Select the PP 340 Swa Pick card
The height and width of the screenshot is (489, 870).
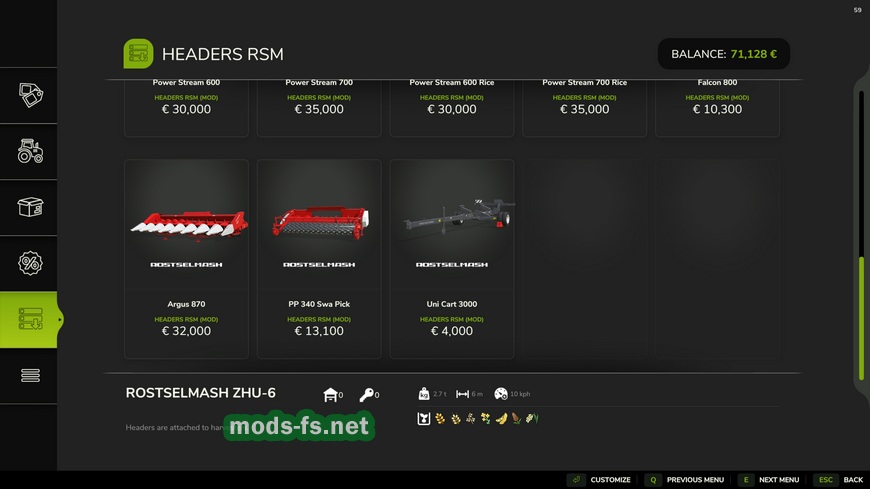tap(319, 259)
